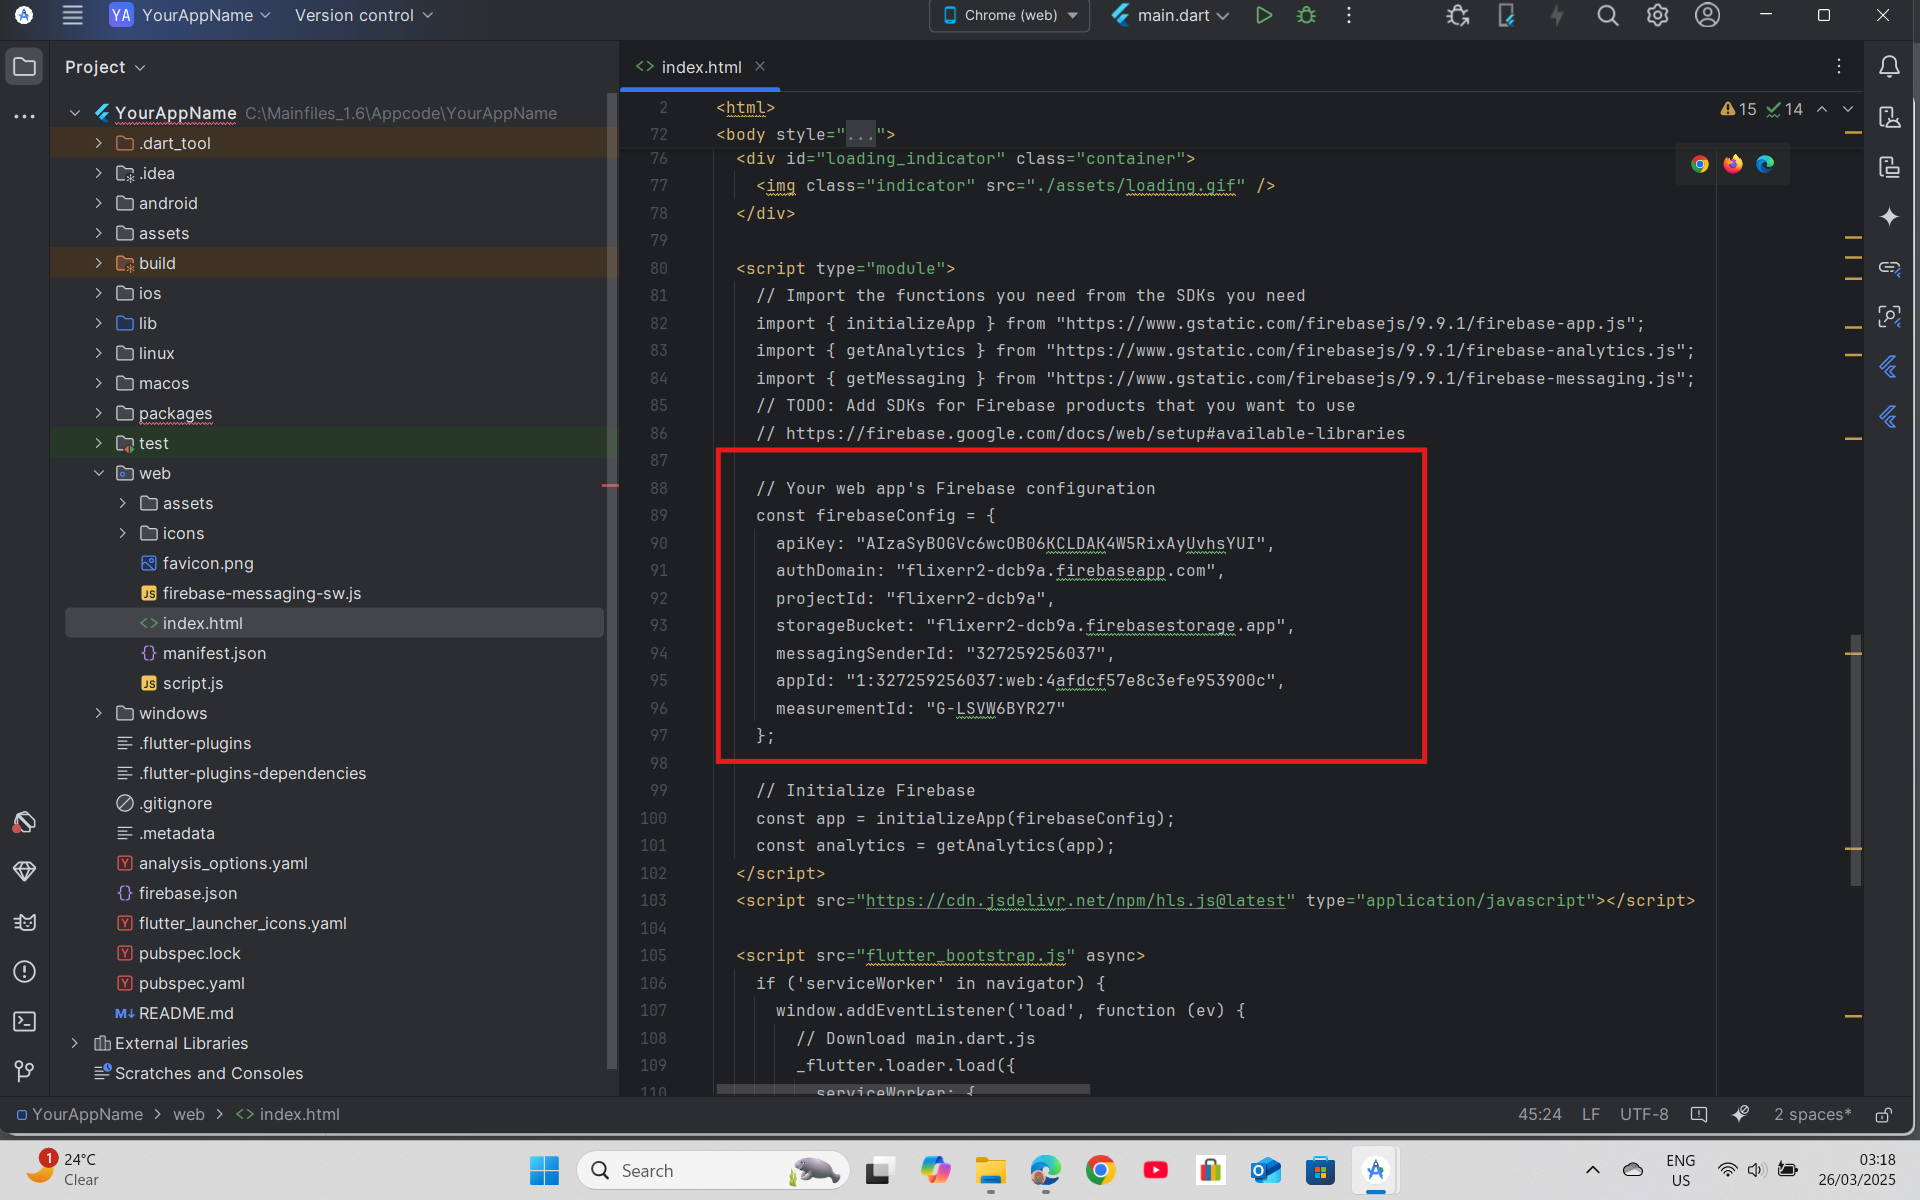This screenshot has width=1920, height=1200.
Task: Open the App Quality Insights gem icon
Action: (x=24, y=871)
